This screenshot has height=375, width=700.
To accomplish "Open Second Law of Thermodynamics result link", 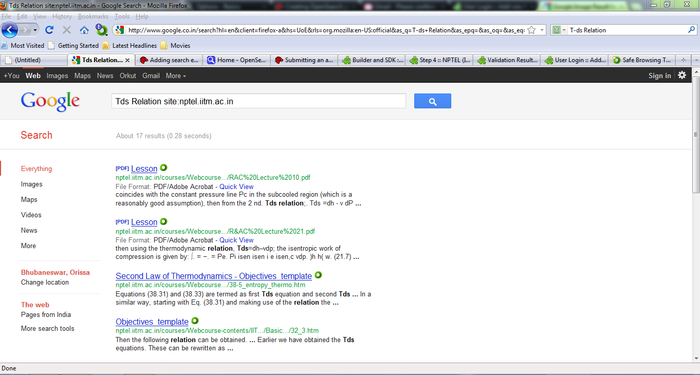I will (x=213, y=276).
